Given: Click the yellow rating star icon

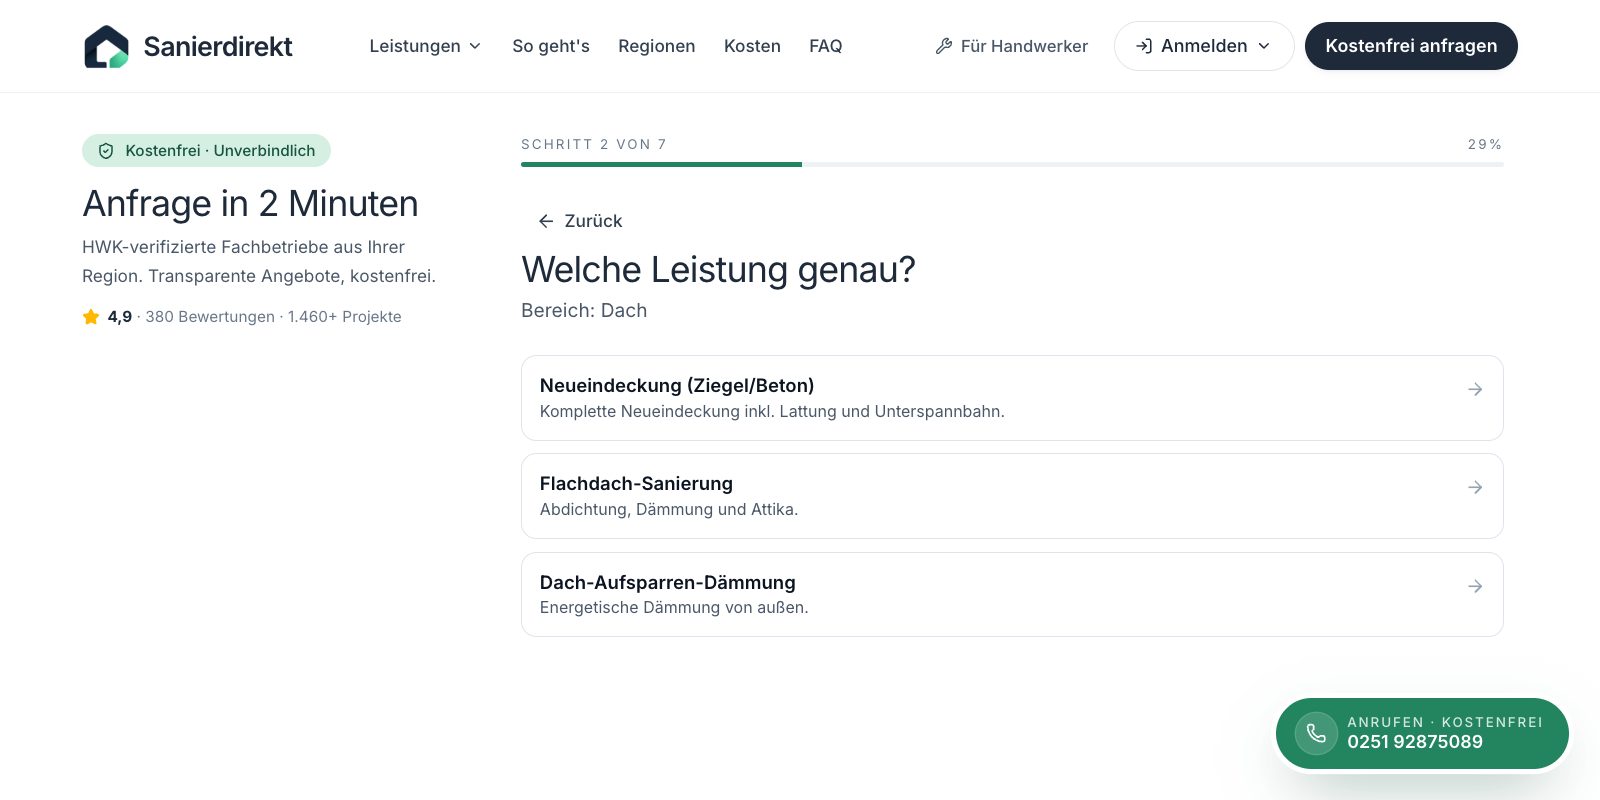Looking at the screenshot, I should [91, 317].
